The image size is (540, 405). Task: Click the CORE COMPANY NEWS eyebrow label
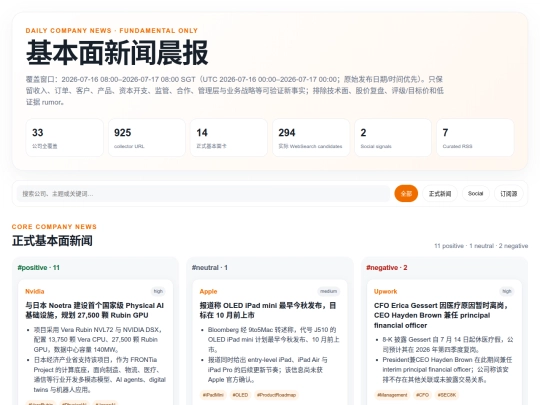(x=54, y=227)
